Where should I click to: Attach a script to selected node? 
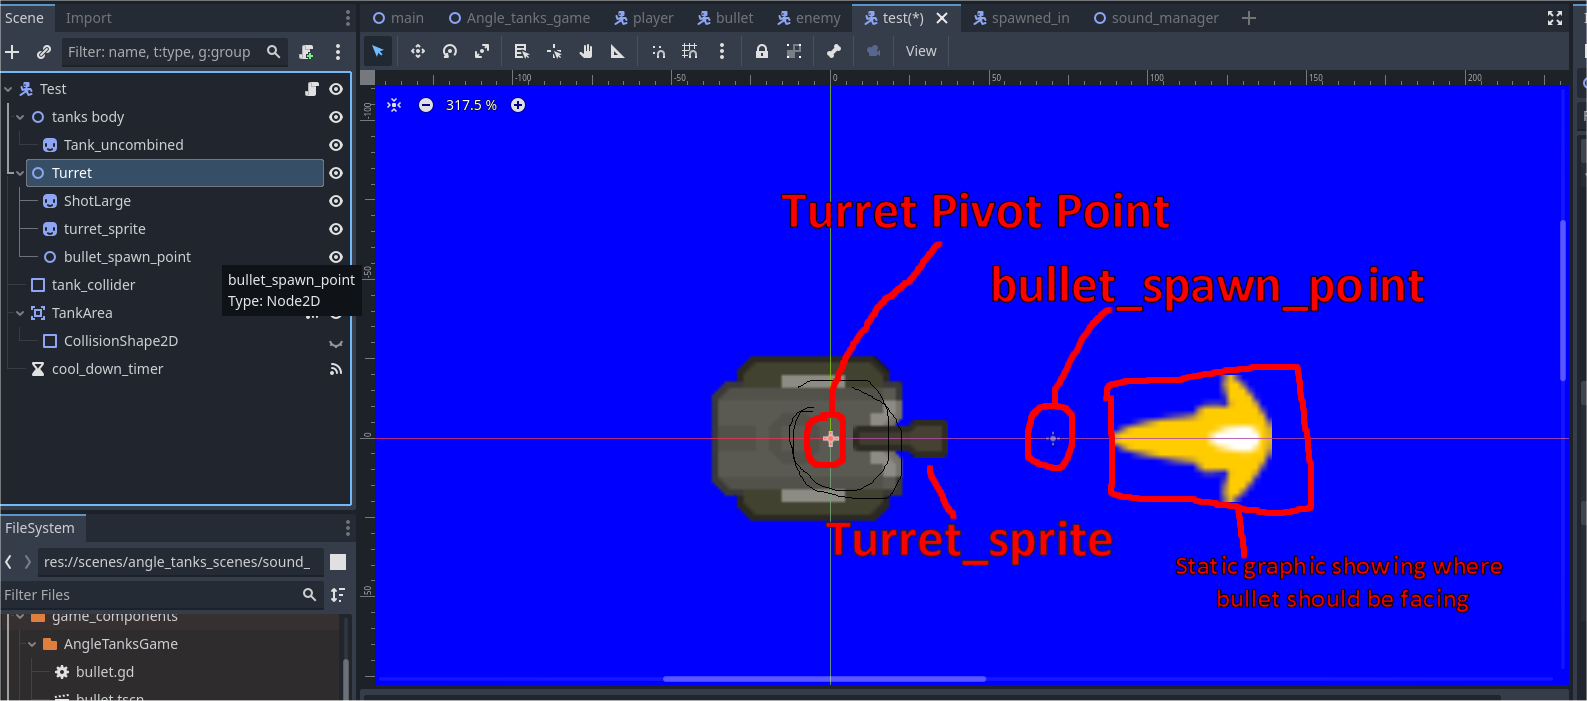(x=307, y=52)
